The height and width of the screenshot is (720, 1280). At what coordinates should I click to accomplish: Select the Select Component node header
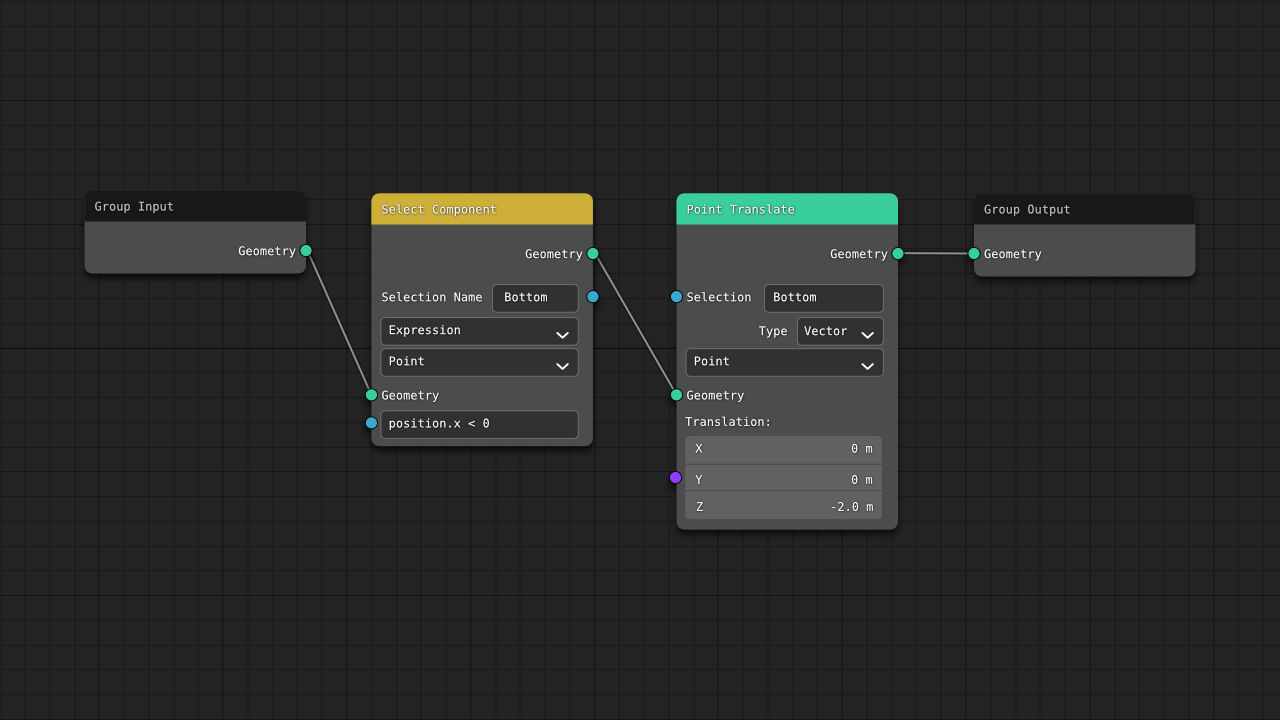(482, 209)
